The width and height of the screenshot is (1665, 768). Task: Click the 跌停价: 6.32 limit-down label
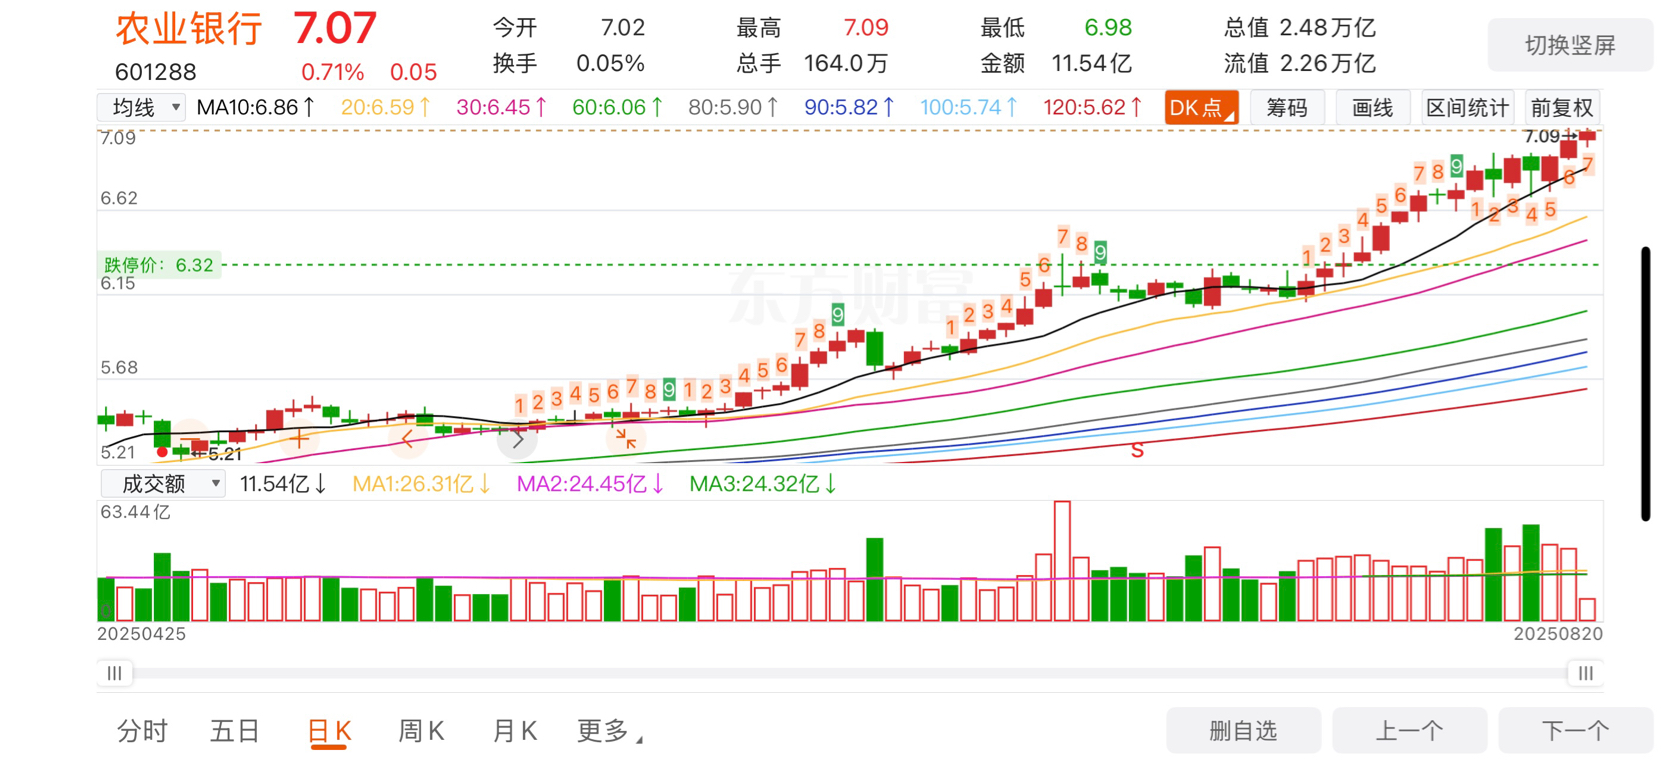coord(159,265)
